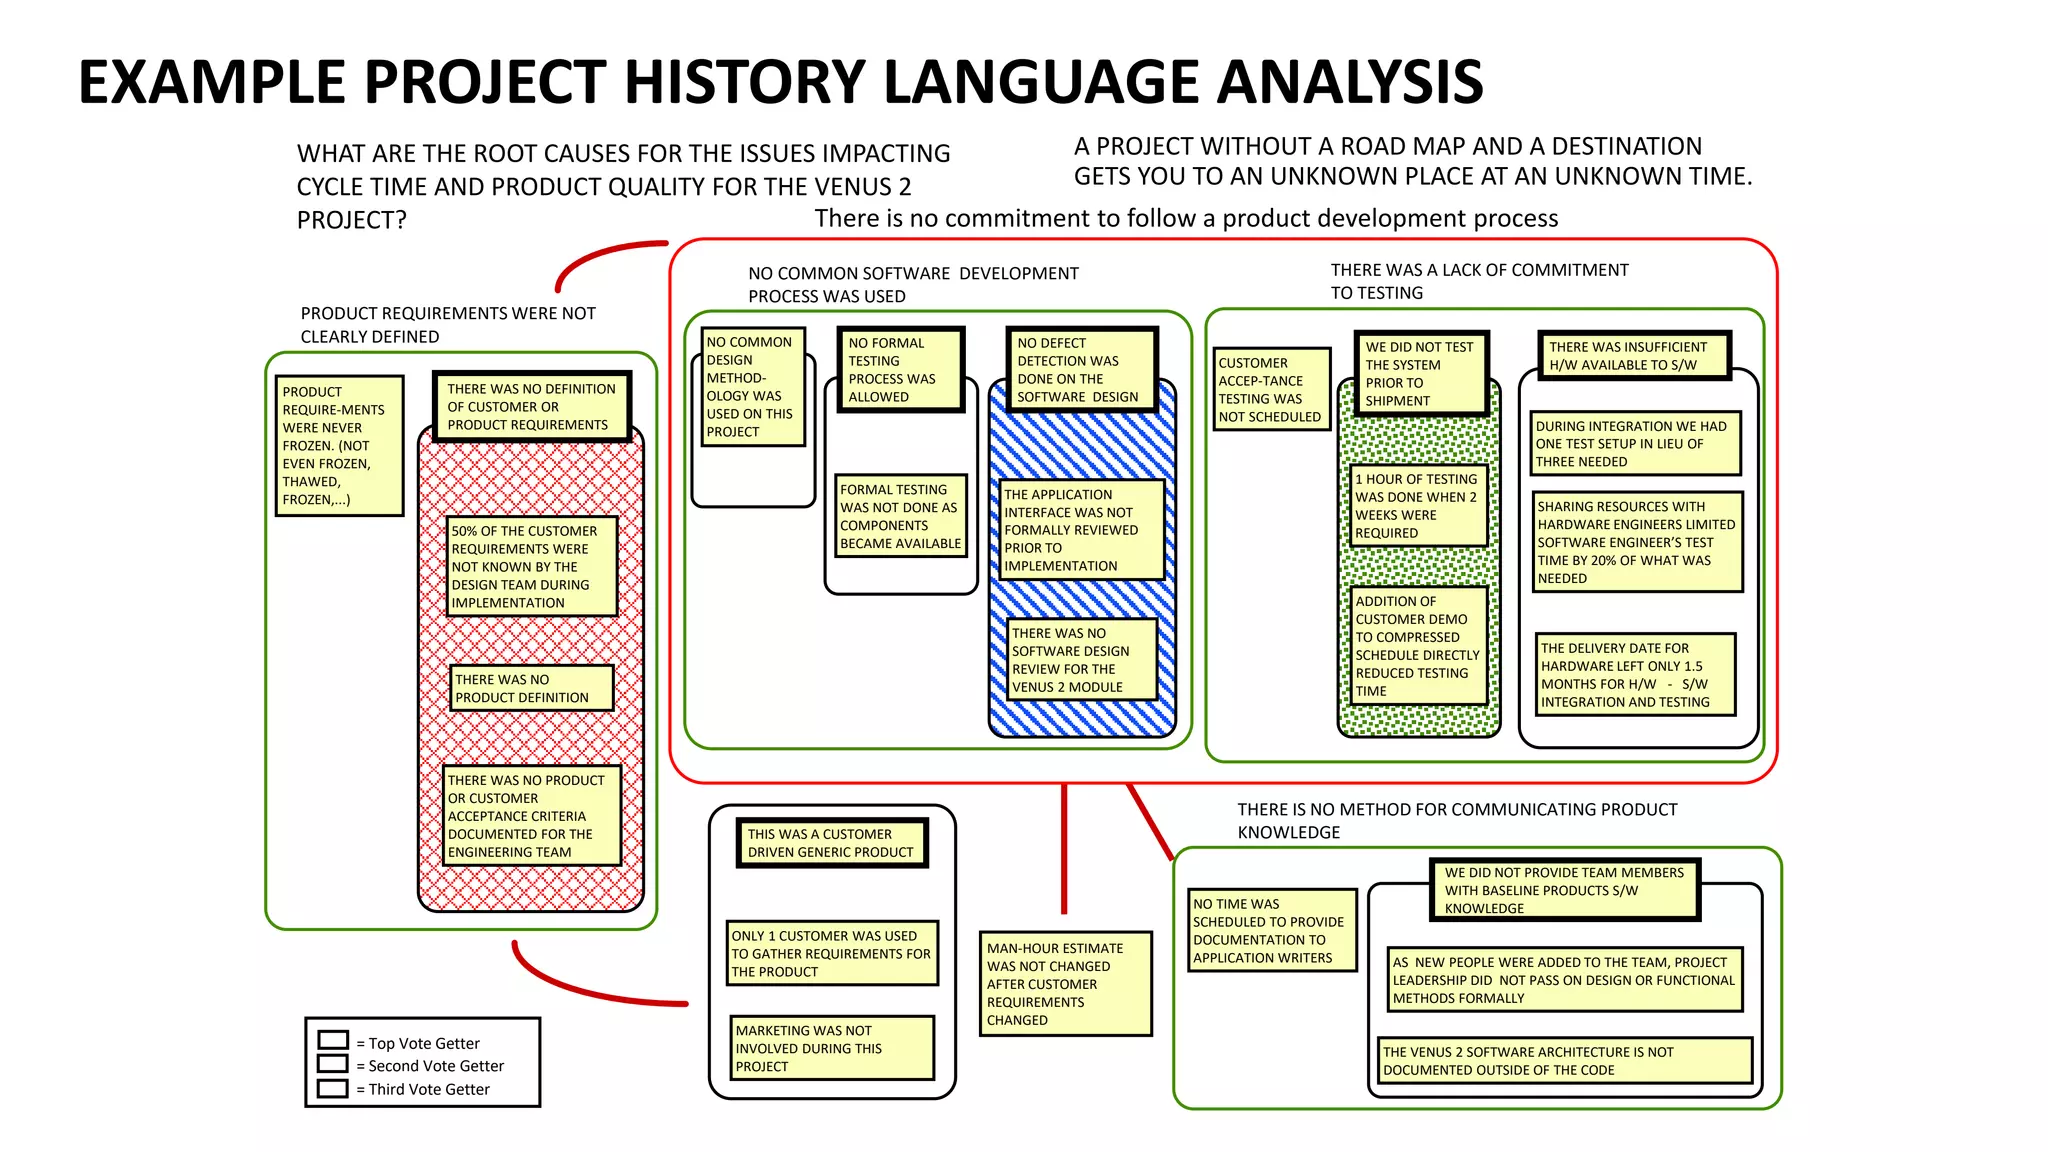Click the Top Vote Getter legend box
The width and height of the screenshot is (2048, 1152).
333,1040
